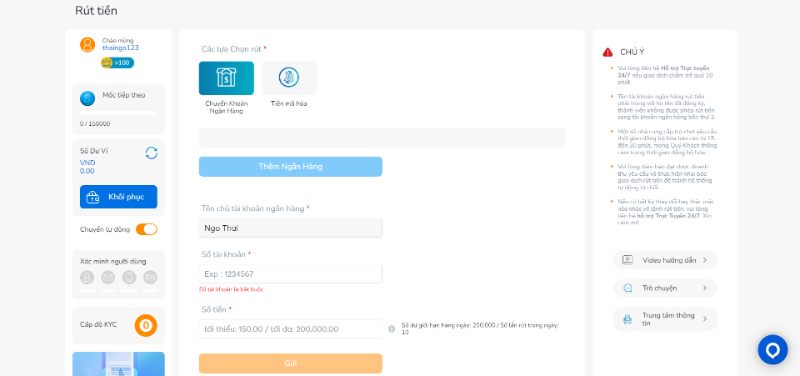Expand the Video hướng dẫn chevron arrow
Viewport: 800px width, 376px height.
coord(705,260)
